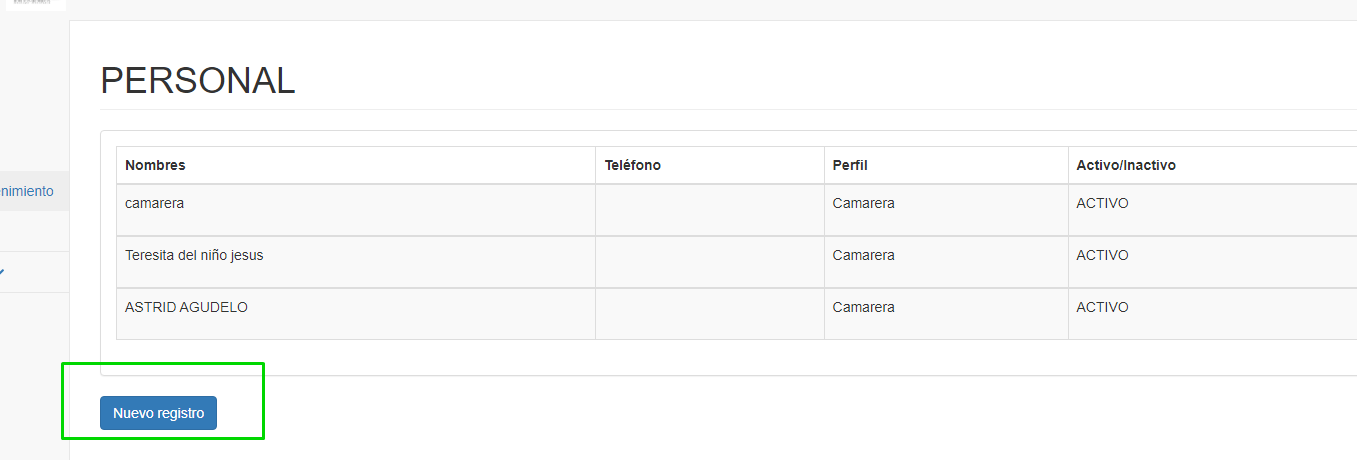
Task: Click ACTIVO status in the camarera row
Action: pos(1102,203)
